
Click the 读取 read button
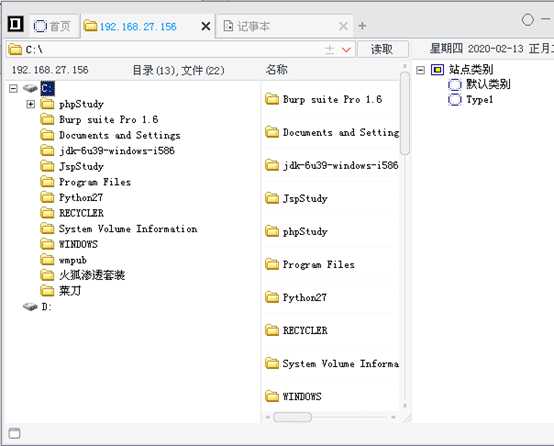coord(382,49)
